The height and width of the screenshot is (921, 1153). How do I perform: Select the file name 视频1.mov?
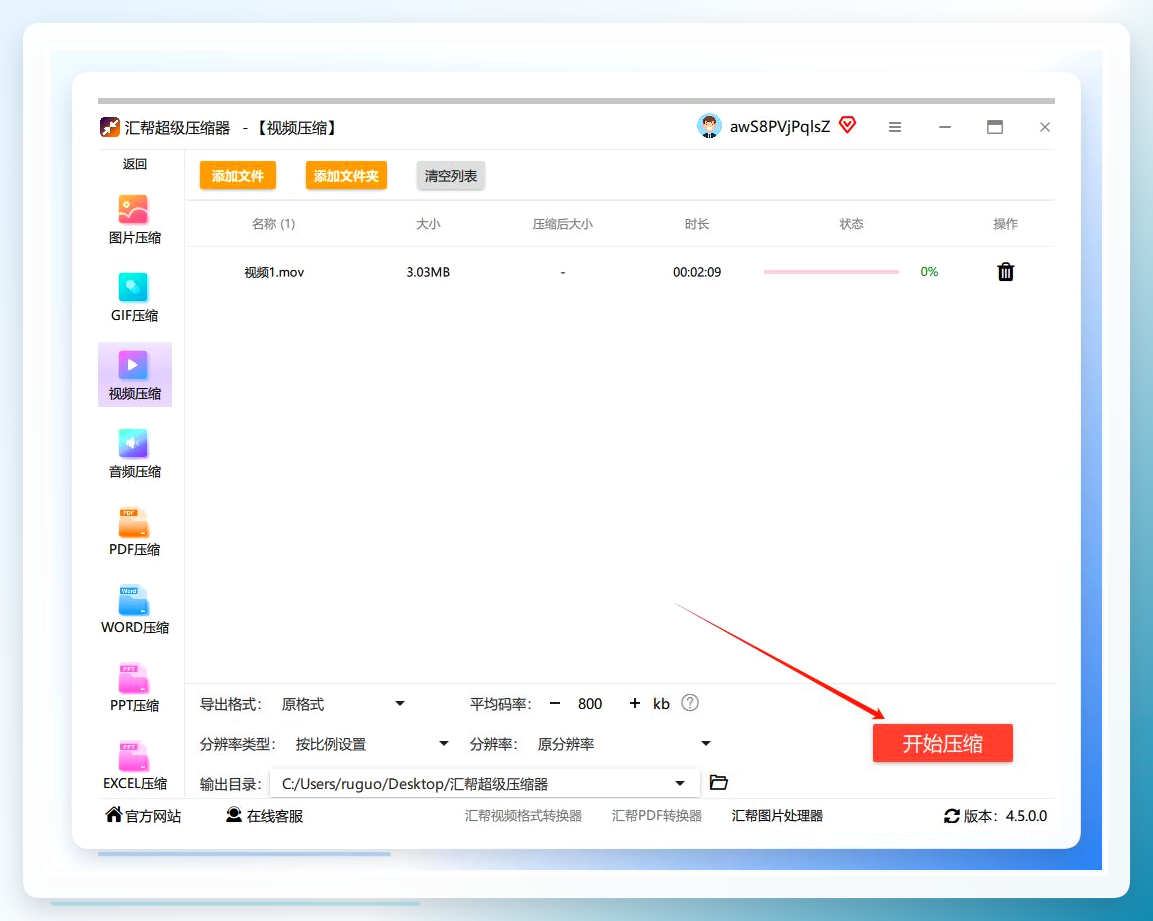[274, 272]
